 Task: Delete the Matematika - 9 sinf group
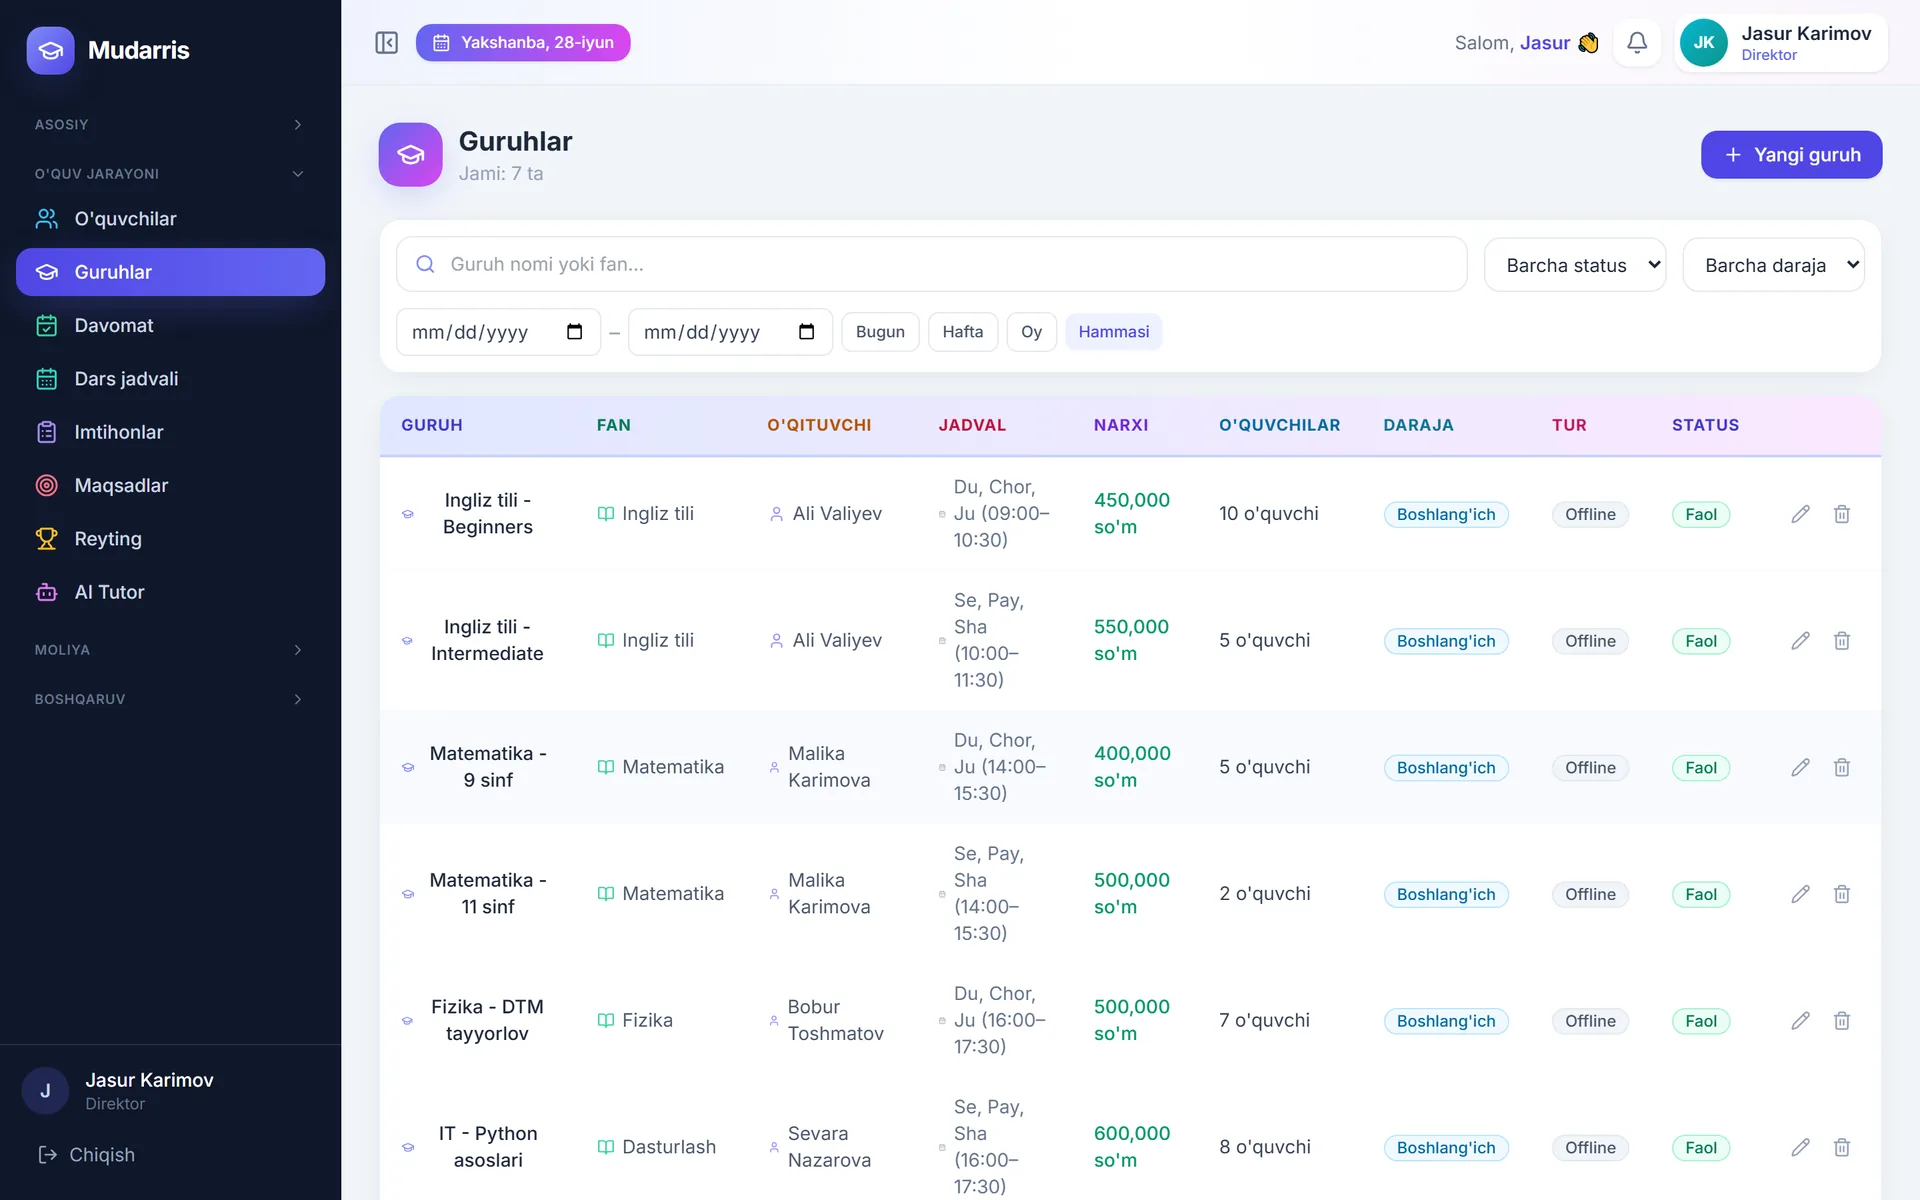click(x=1842, y=767)
